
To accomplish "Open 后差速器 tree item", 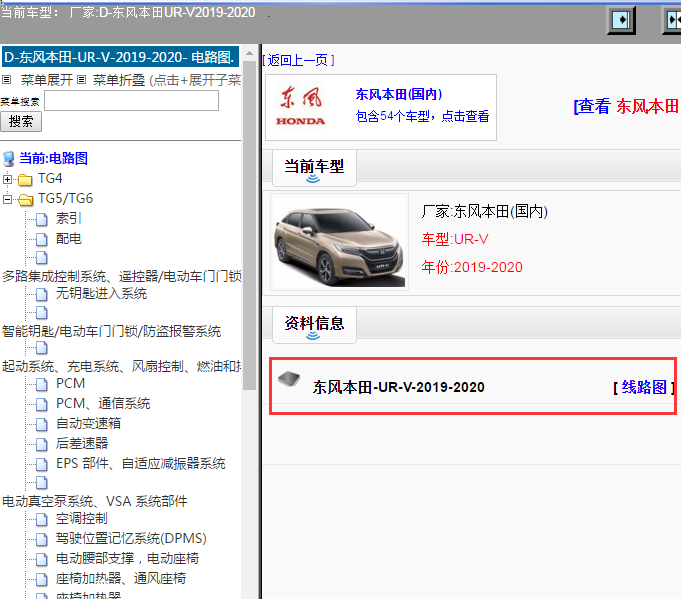I will (x=82, y=443).
